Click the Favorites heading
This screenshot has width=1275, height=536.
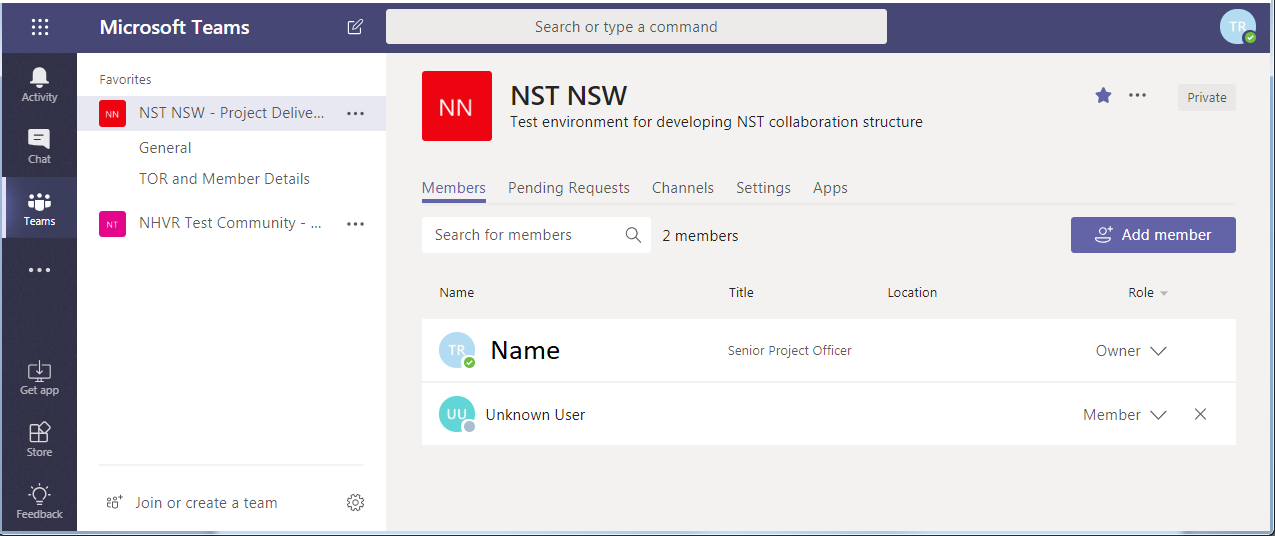click(x=125, y=80)
